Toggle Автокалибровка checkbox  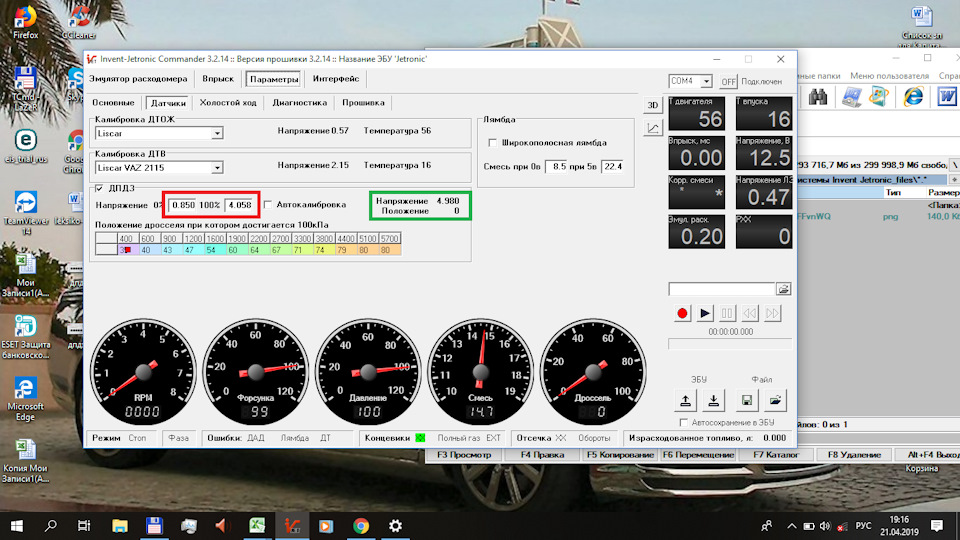coord(268,204)
